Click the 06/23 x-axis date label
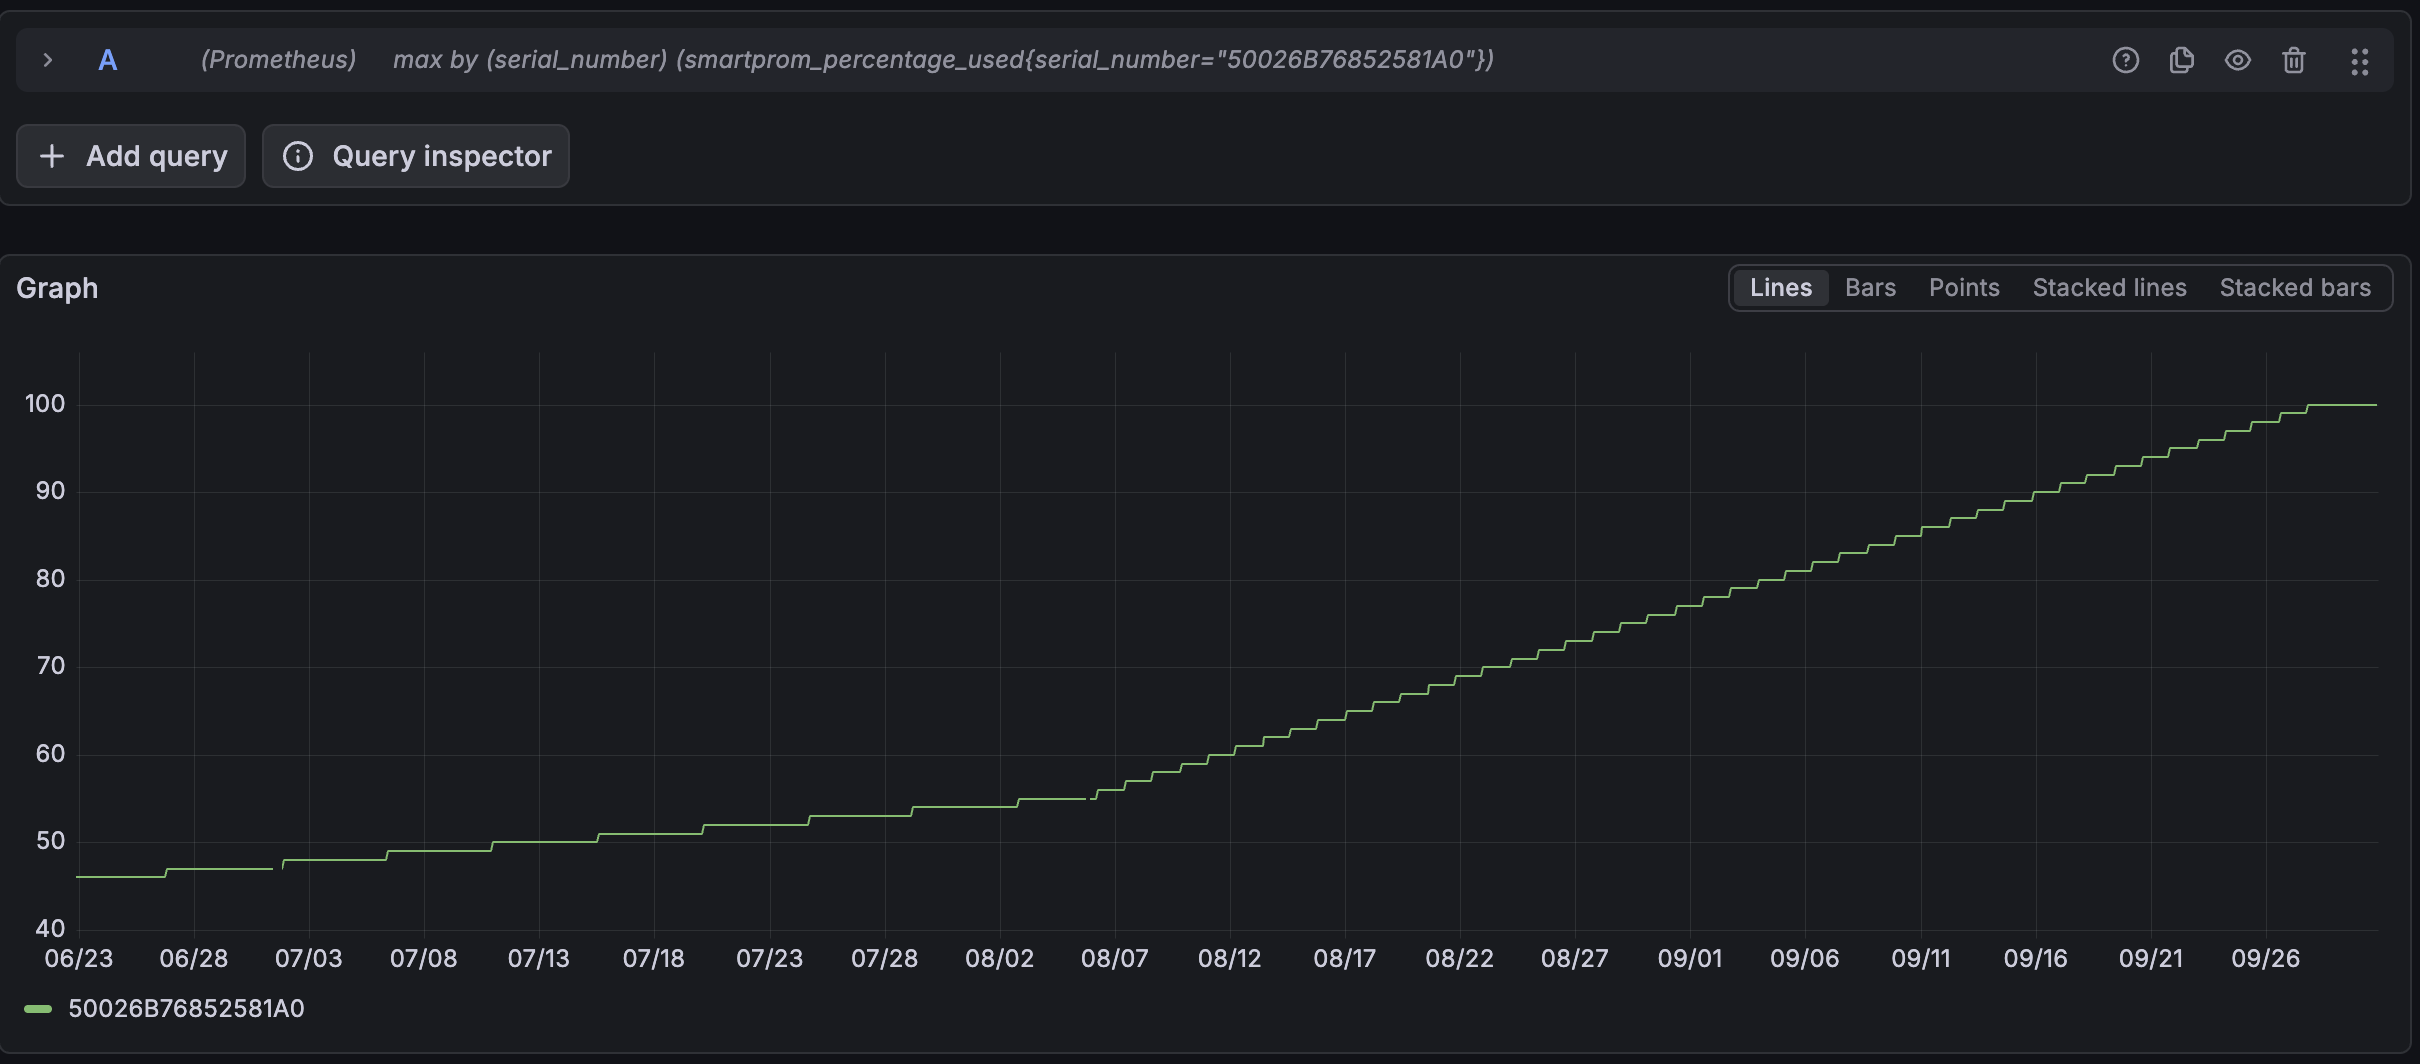The height and width of the screenshot is (1064, 2420). 79,958
